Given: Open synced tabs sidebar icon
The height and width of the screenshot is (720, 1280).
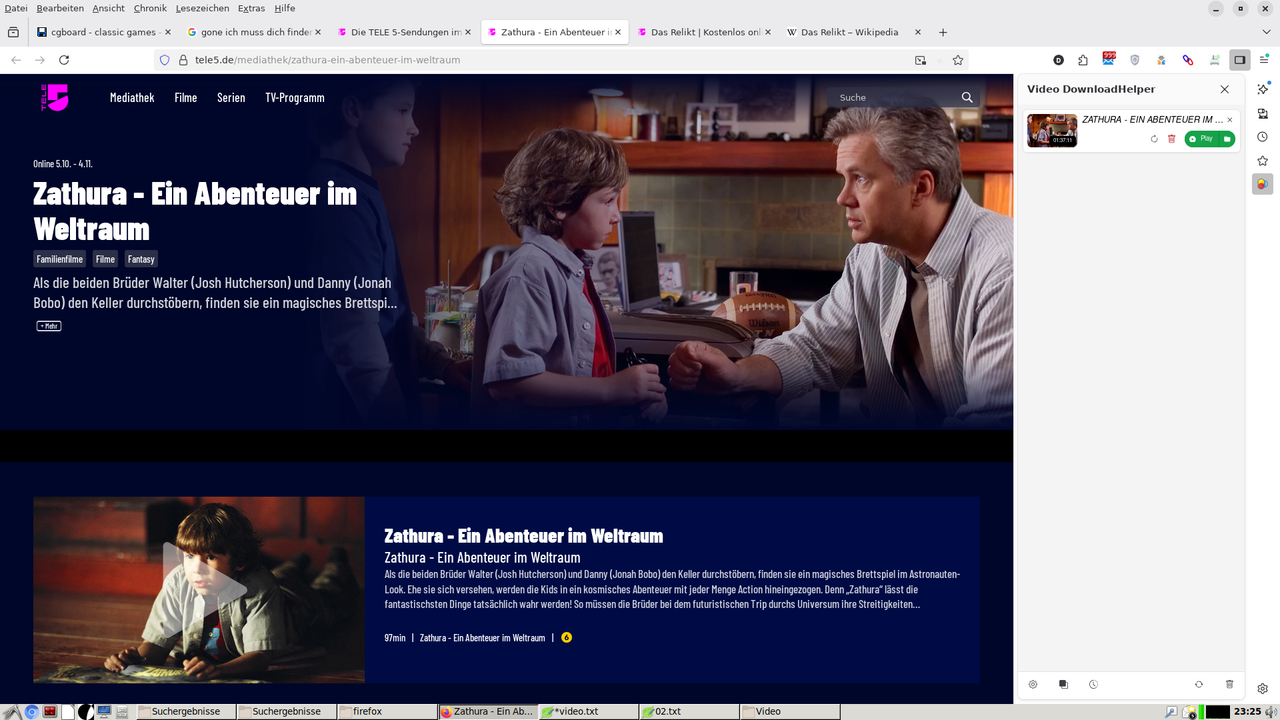Looking at the screenshot, I should pos(1263,113).
